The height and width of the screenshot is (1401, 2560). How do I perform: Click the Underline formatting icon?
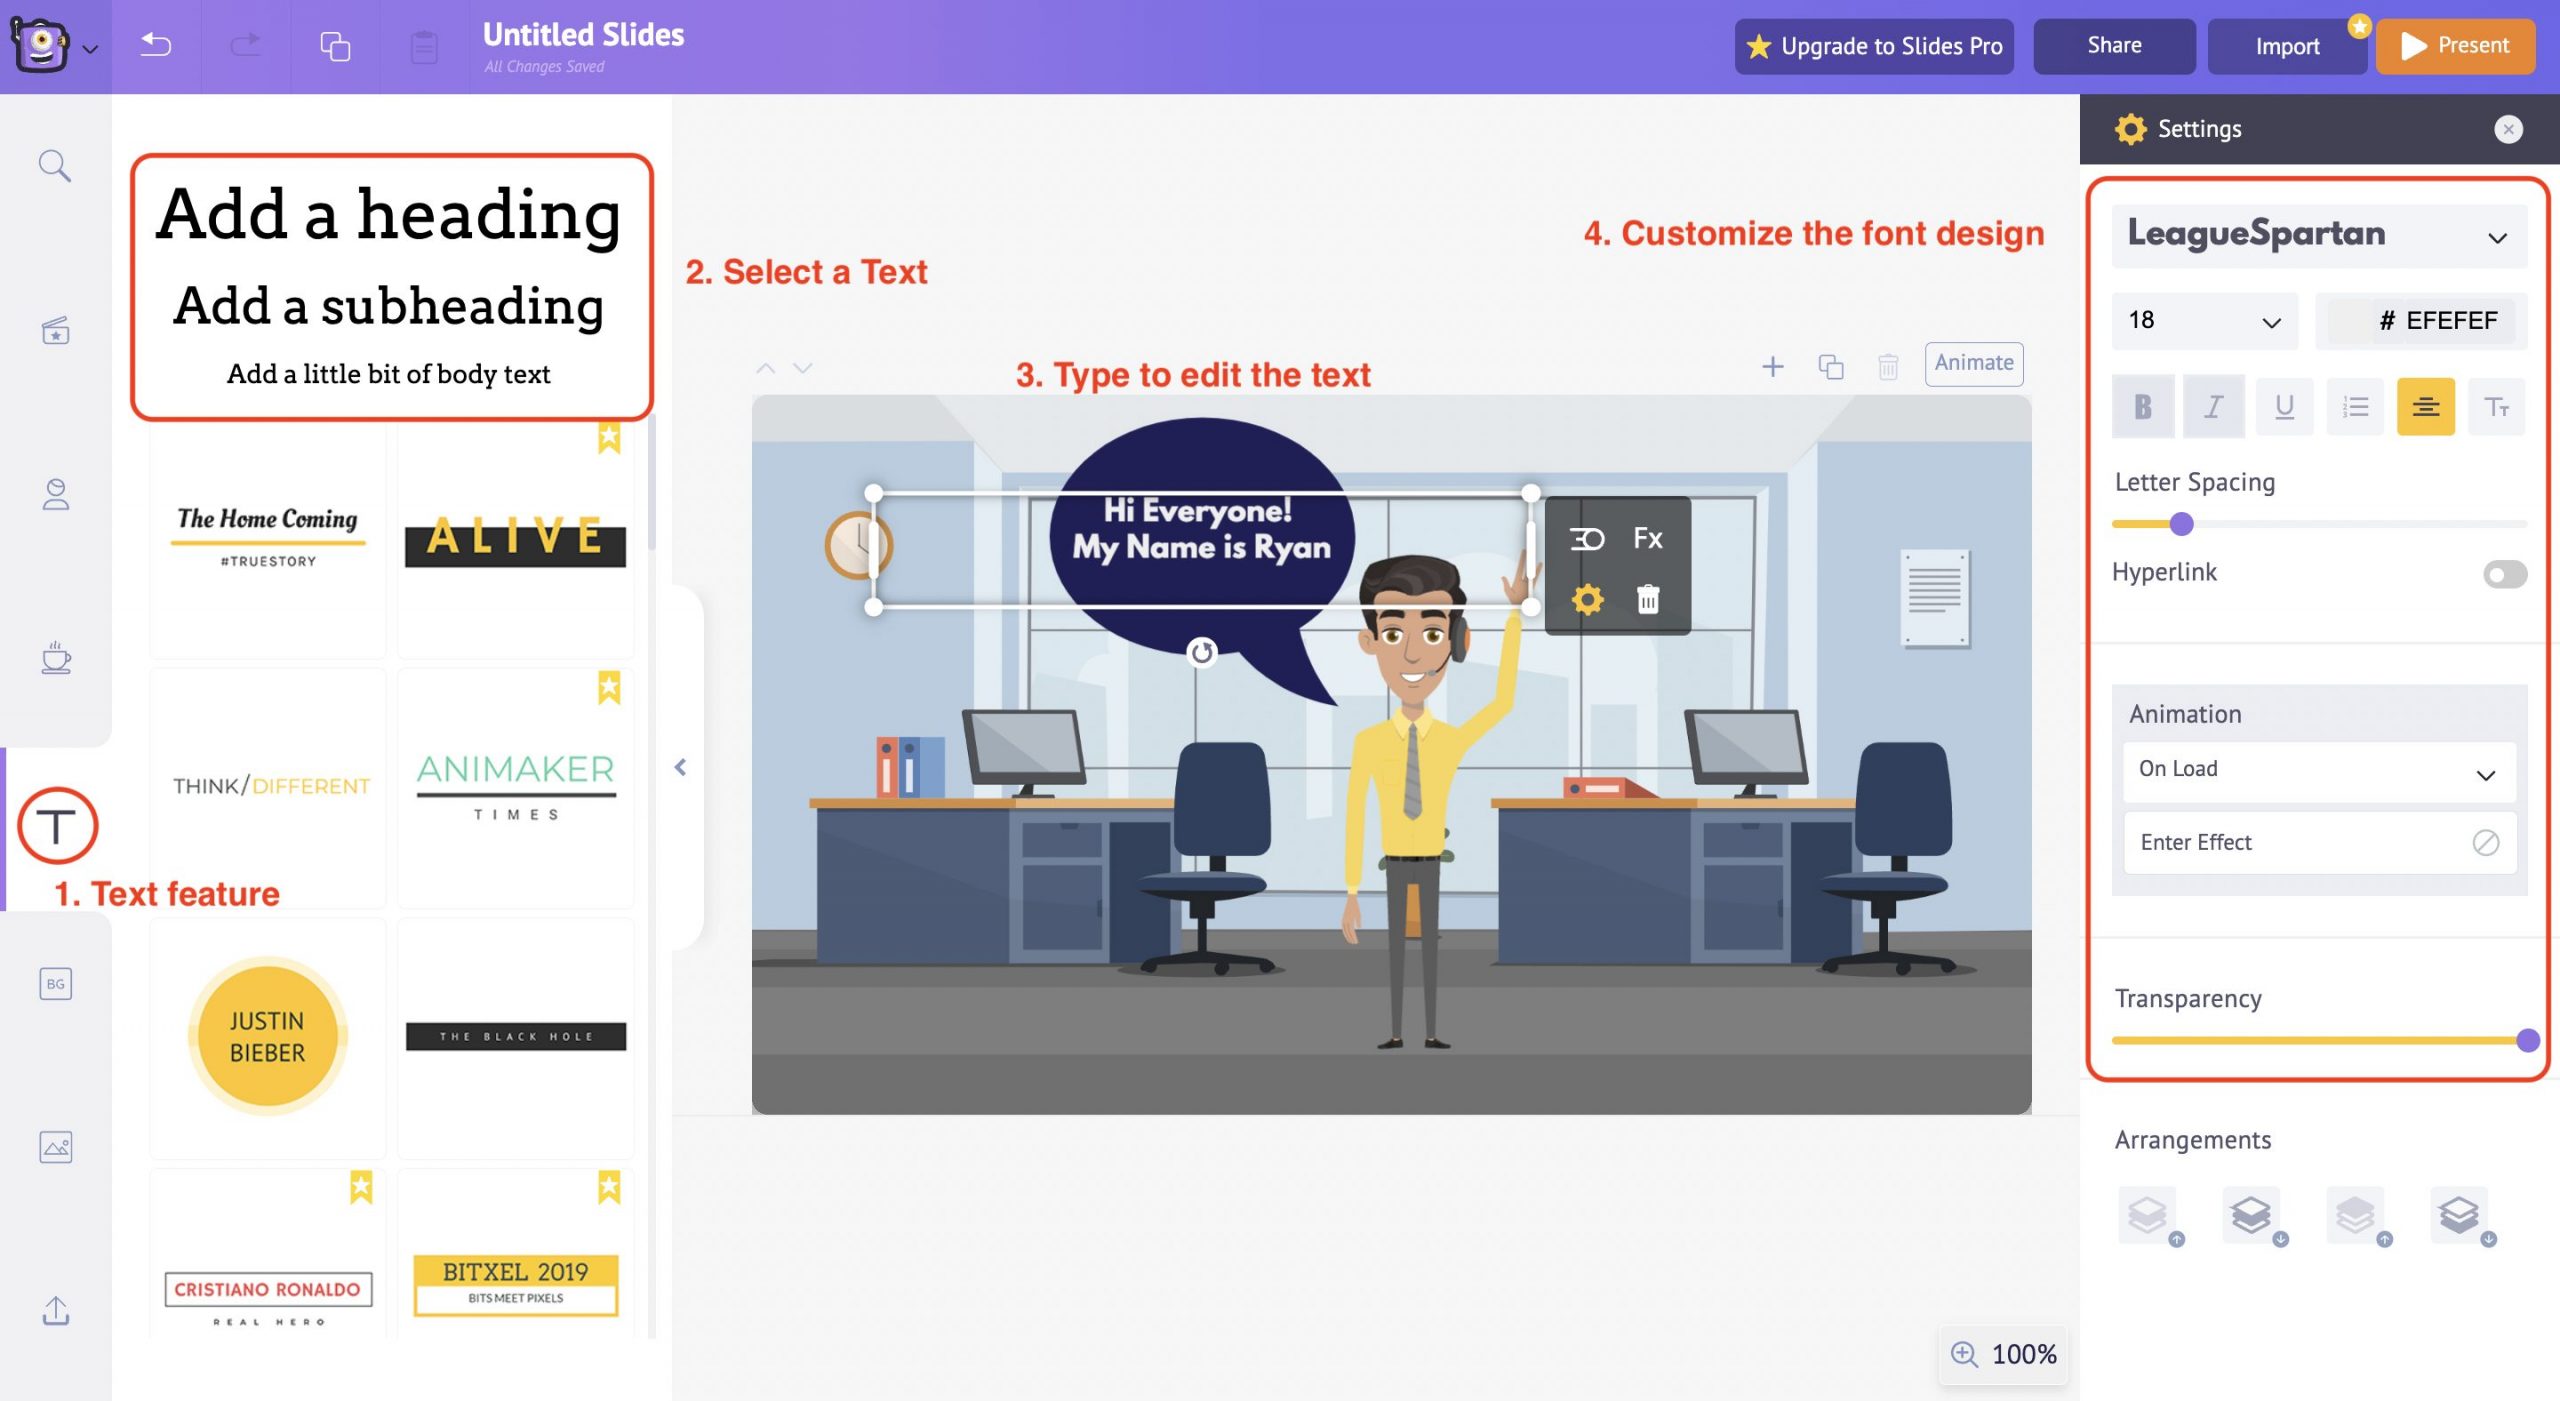pos(2282,404)
